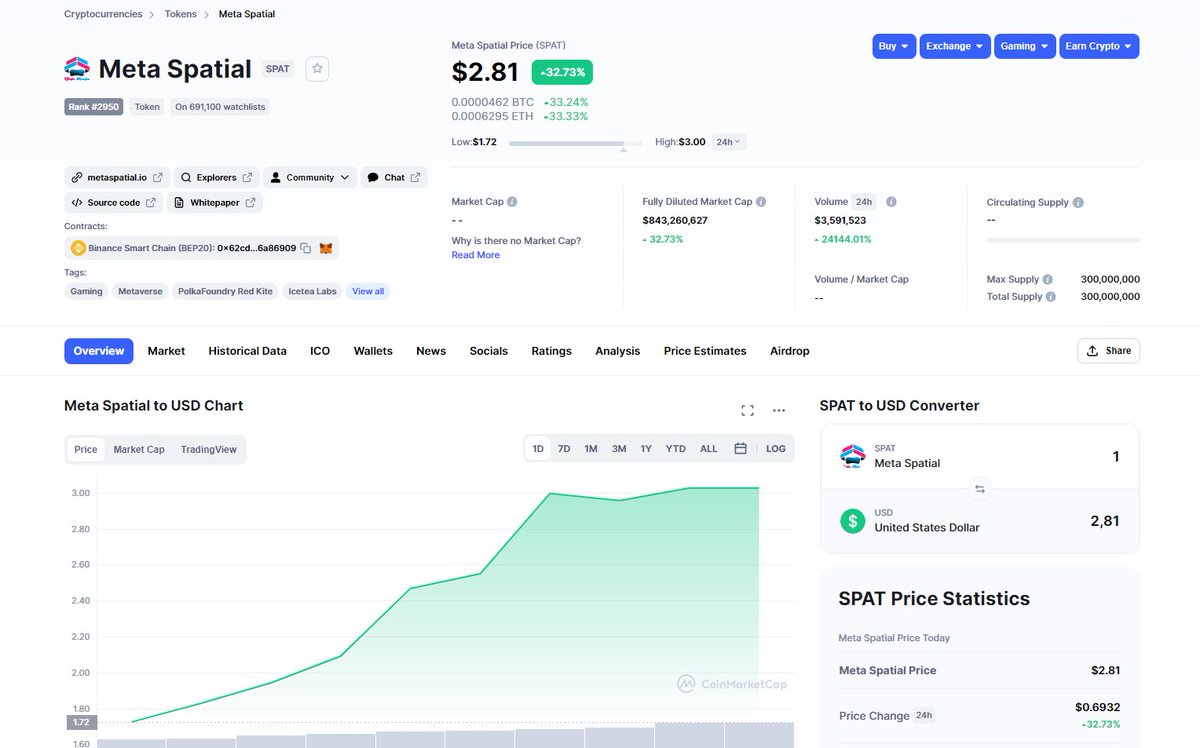Open the ICO tab

320,351
